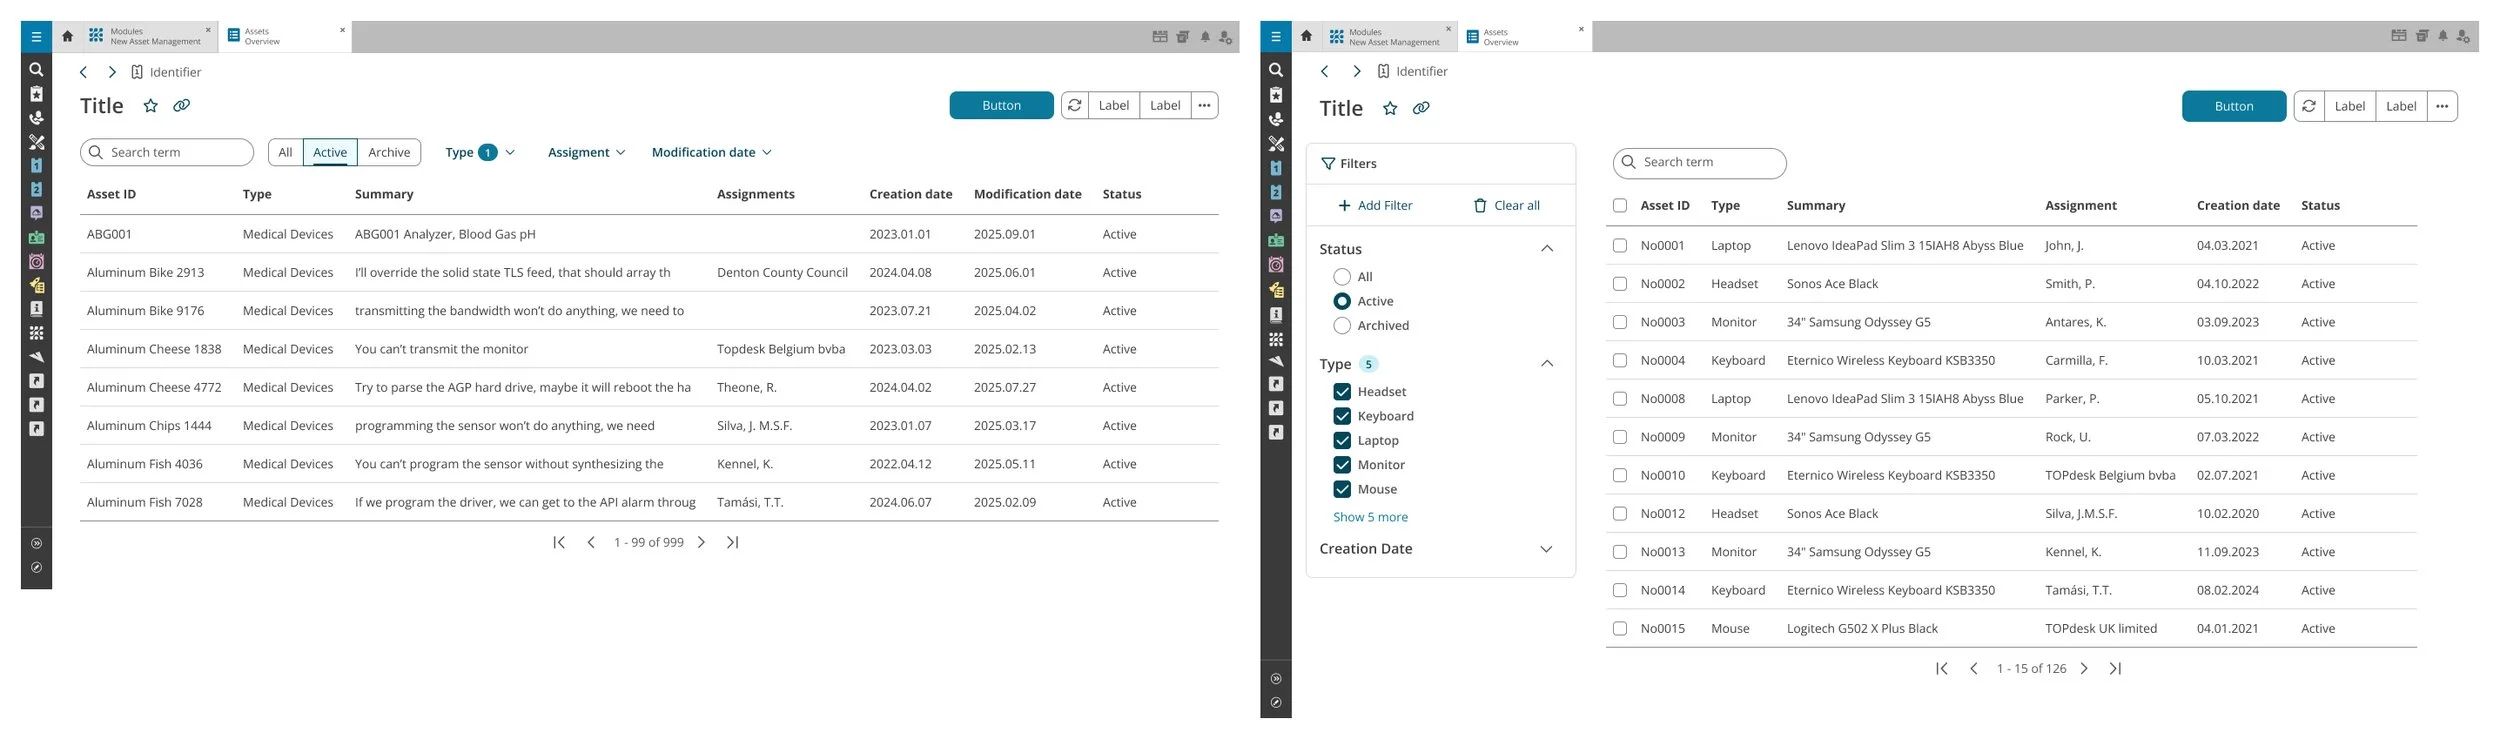Jump to first page, left mockup pagination
2500x739 pixels.
(x=559, y=542)
